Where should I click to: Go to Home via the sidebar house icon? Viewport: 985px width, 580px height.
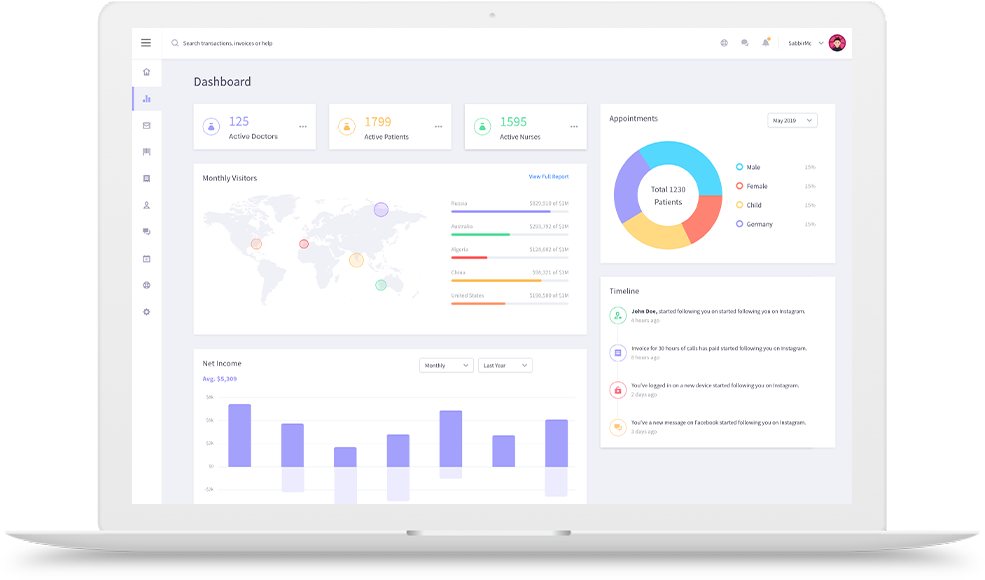146,72
